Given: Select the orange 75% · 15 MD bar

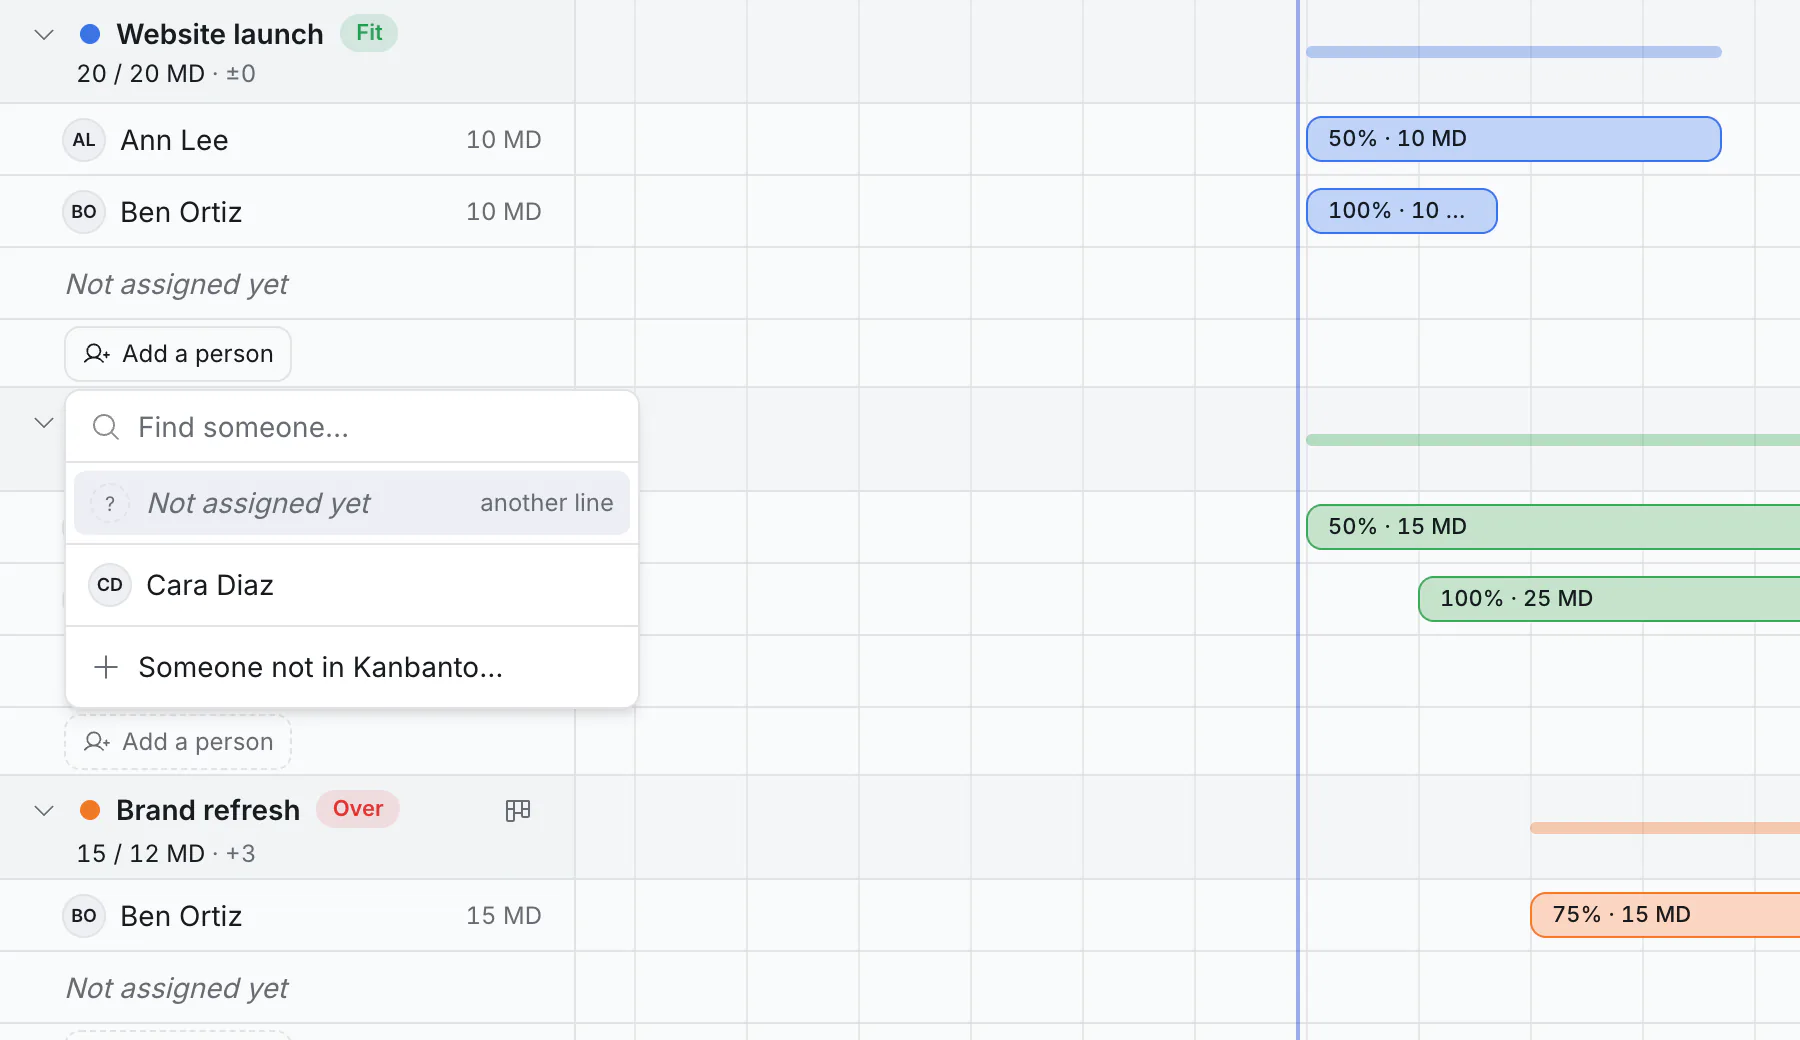Looking at the screenshot, I should 1665,915.
